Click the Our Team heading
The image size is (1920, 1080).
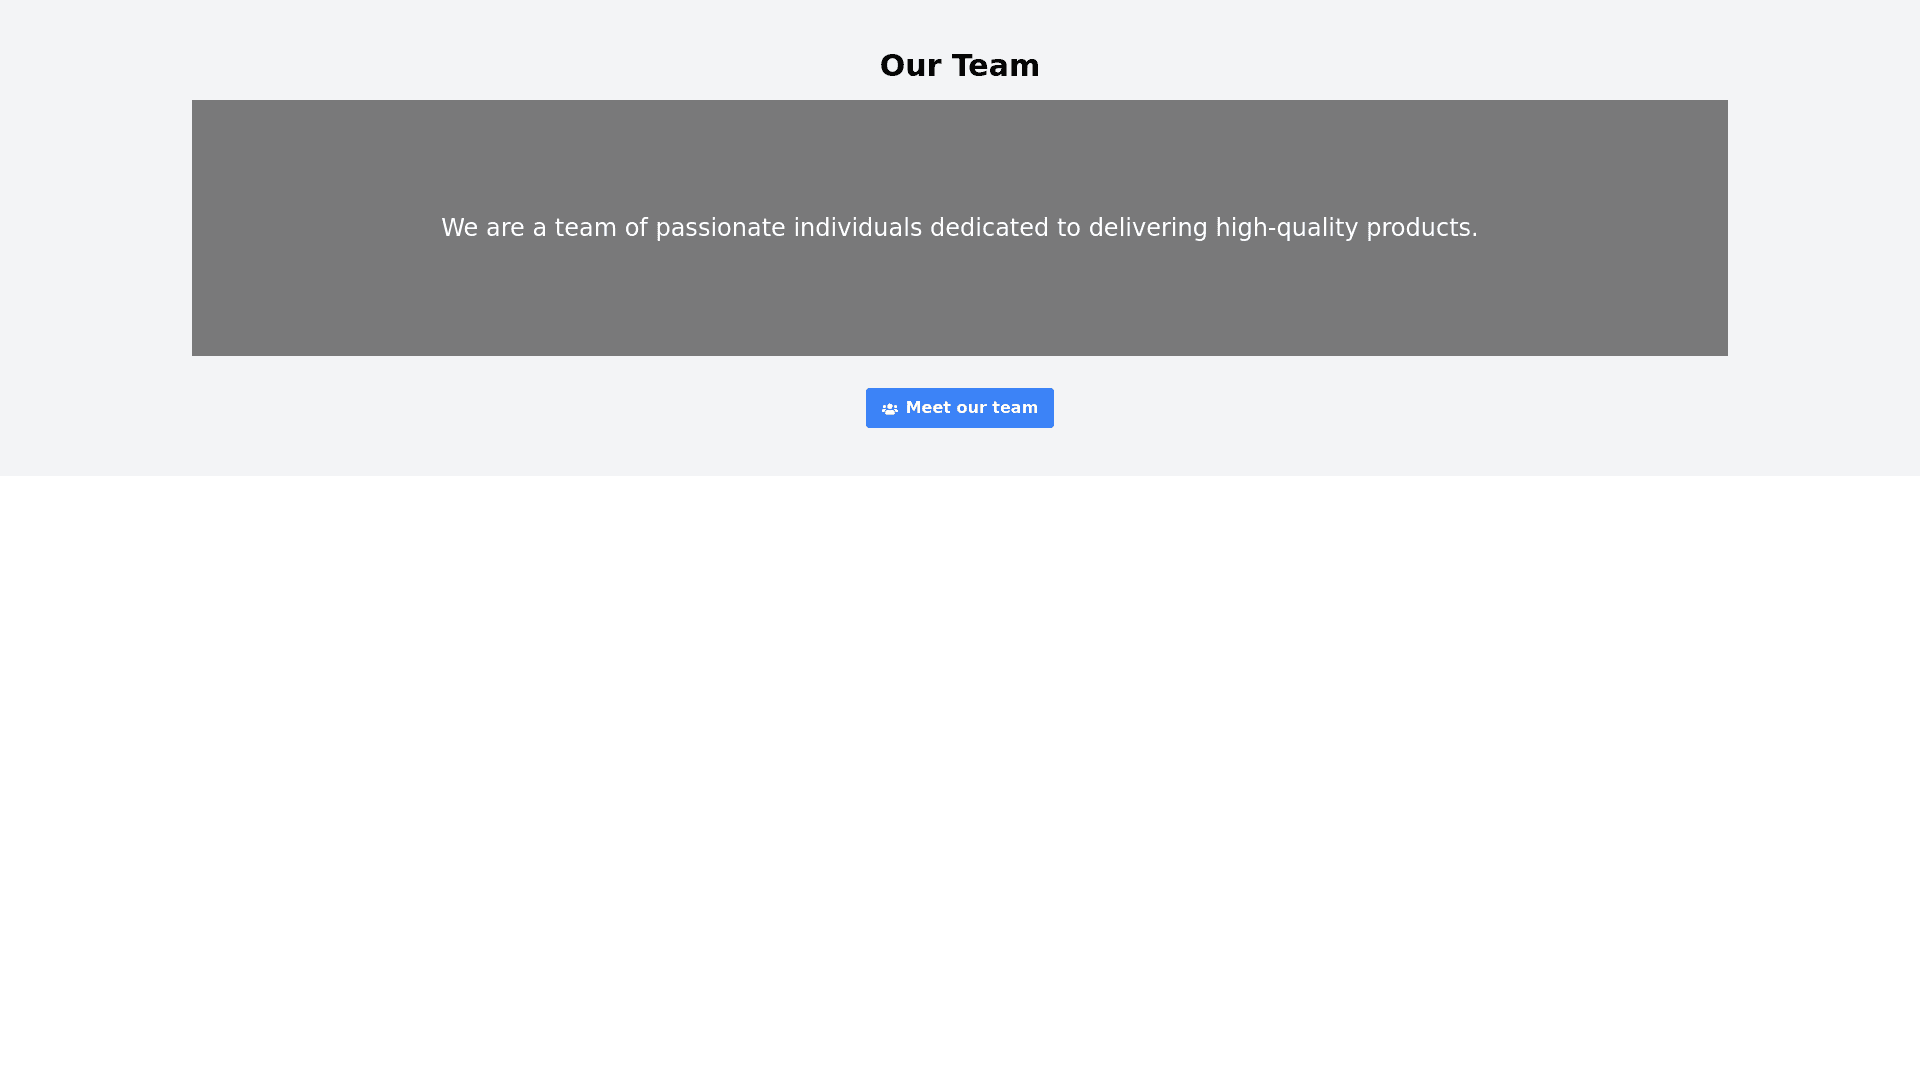[959, 66]
